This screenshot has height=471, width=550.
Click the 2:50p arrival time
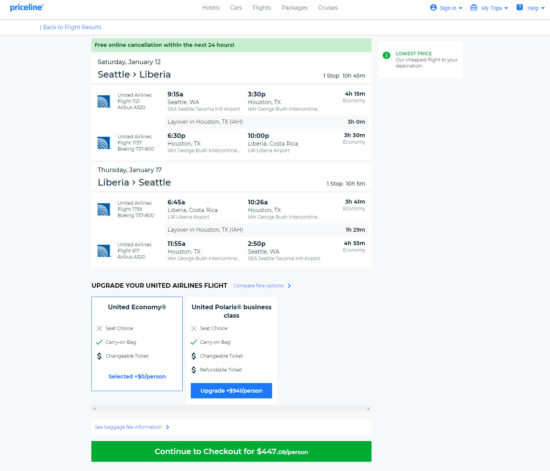pos(256,244)
